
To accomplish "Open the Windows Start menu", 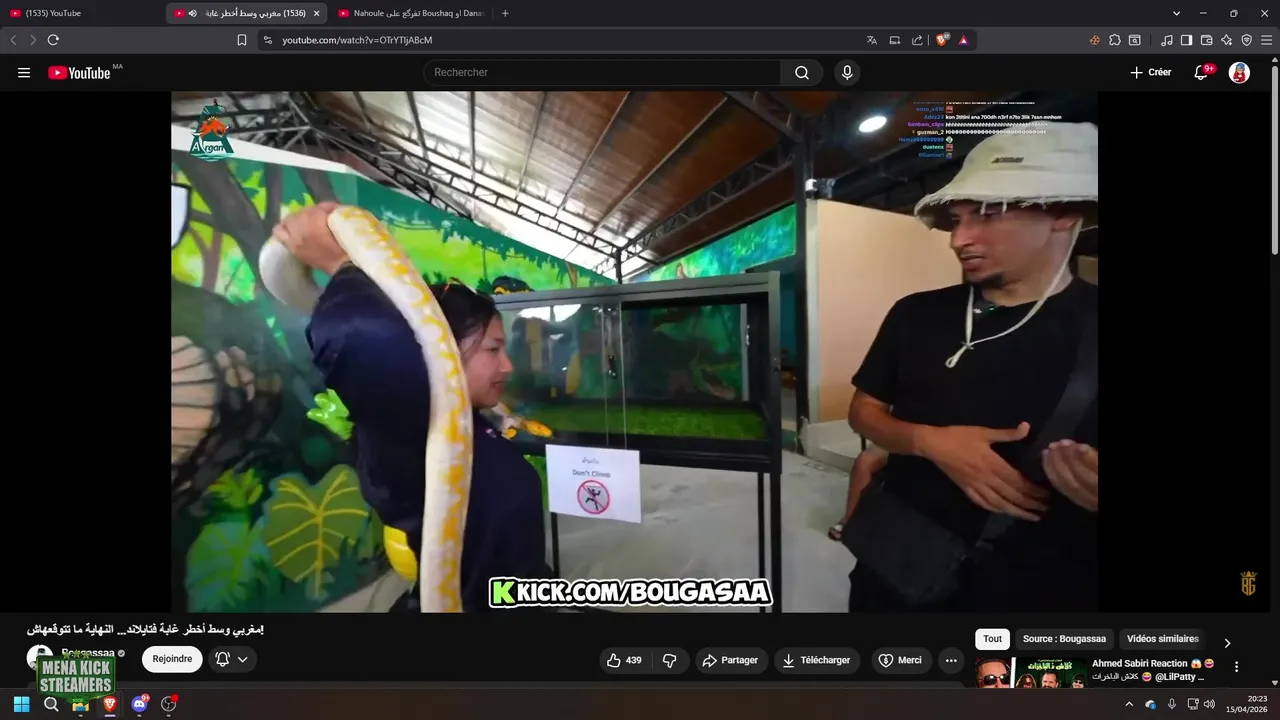I will click(21, 704).
